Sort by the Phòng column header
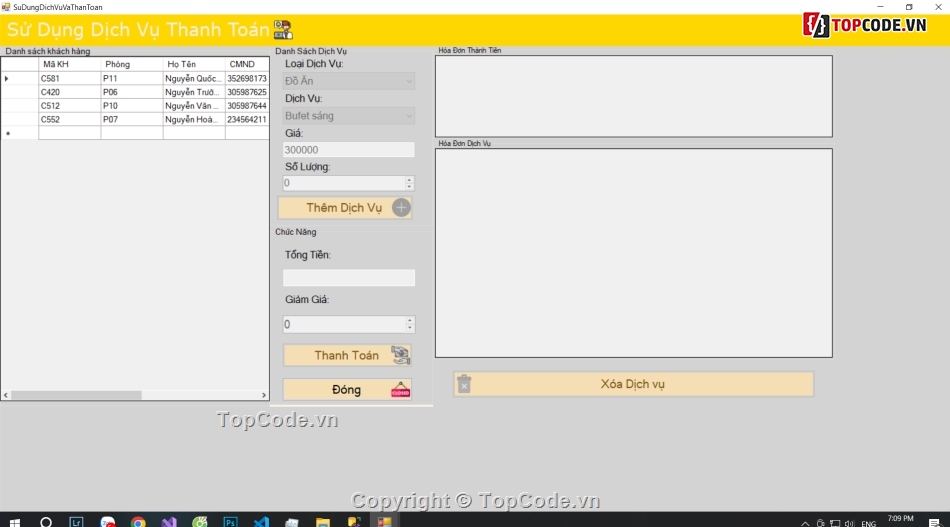Viewport: 950px width, 527px height. click(x=132, y=64)
